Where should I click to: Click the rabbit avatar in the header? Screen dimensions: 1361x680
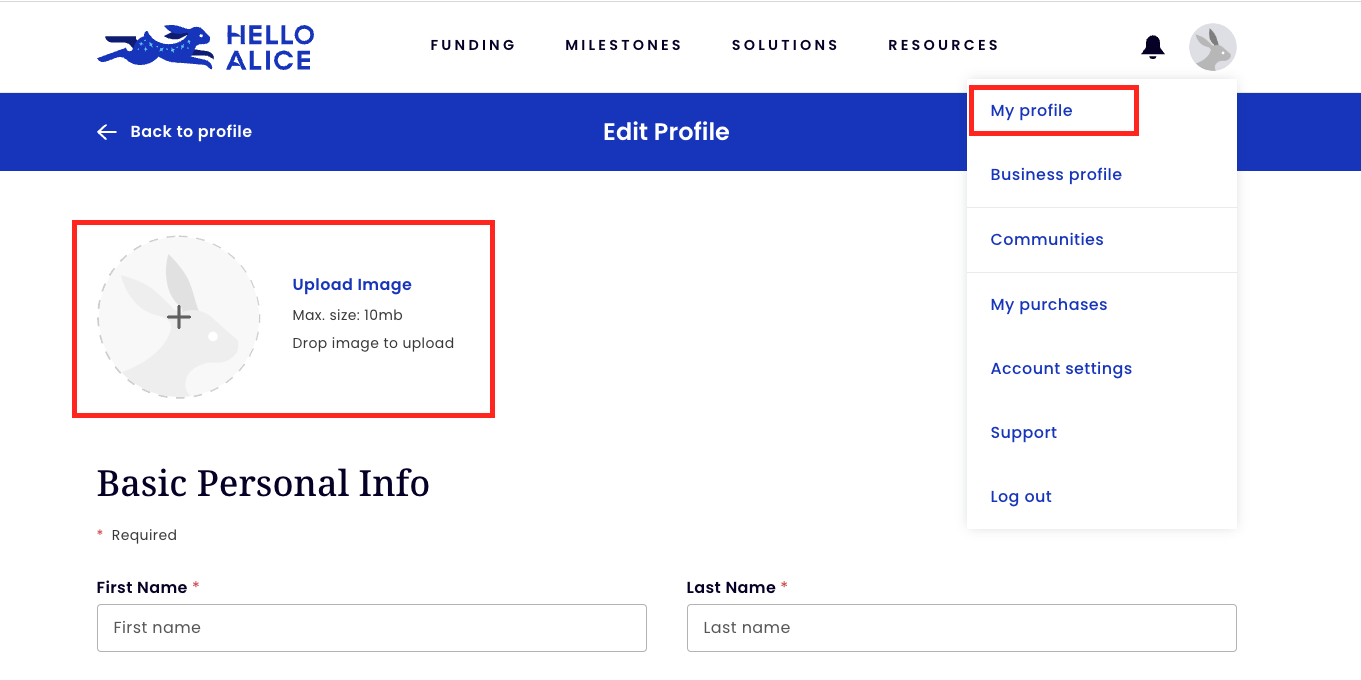[1212, 47]
